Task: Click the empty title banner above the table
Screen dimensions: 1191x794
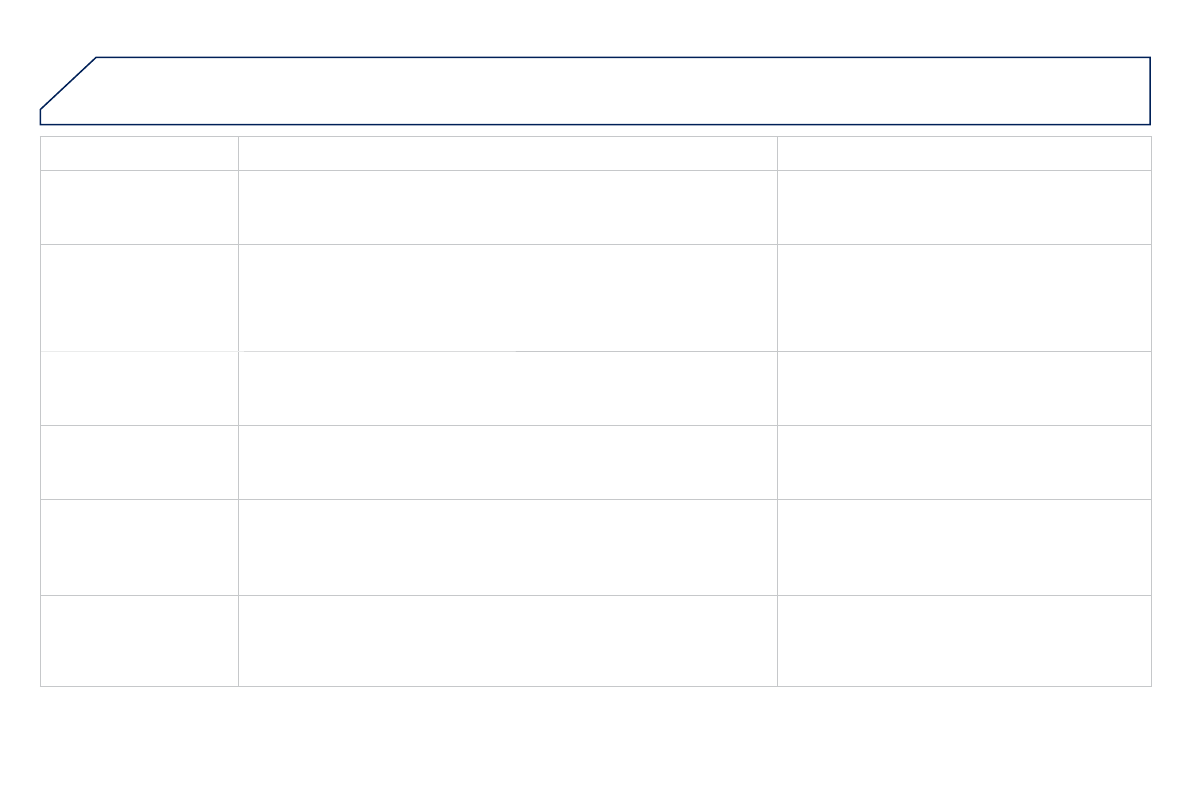Action: 620,91
